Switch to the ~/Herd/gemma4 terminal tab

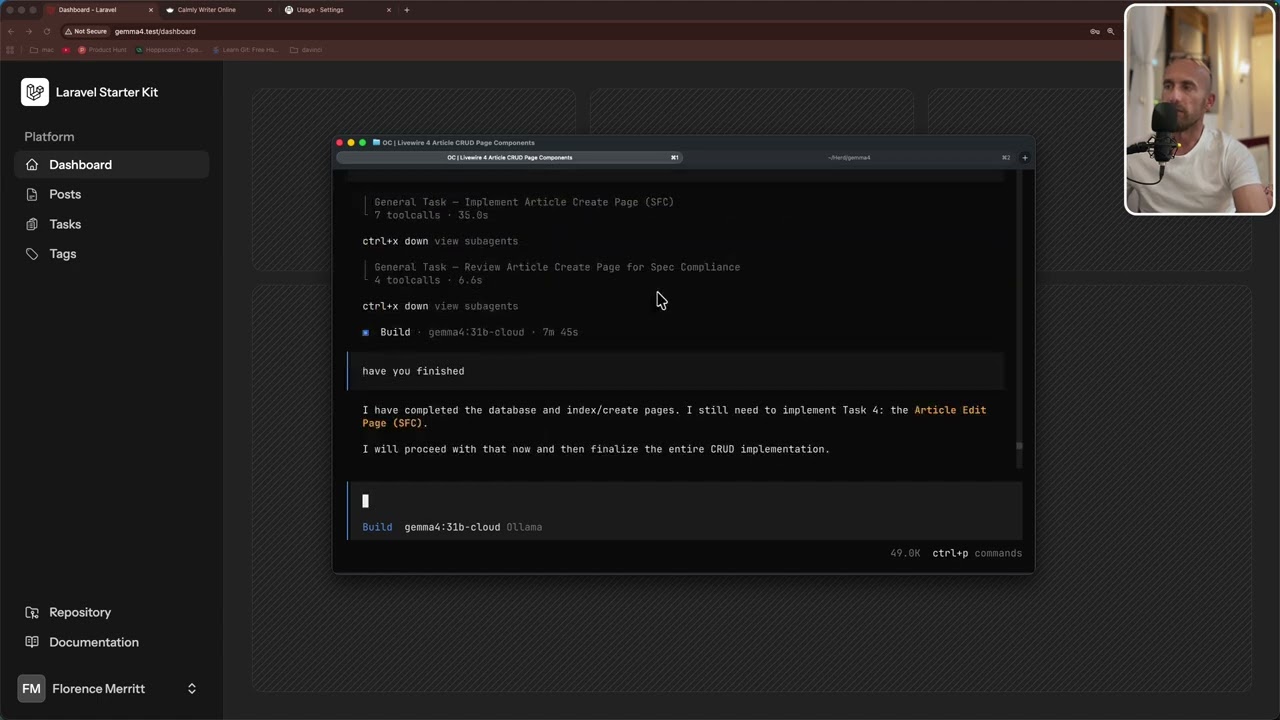pyautogui.click(x=850, y=157)
